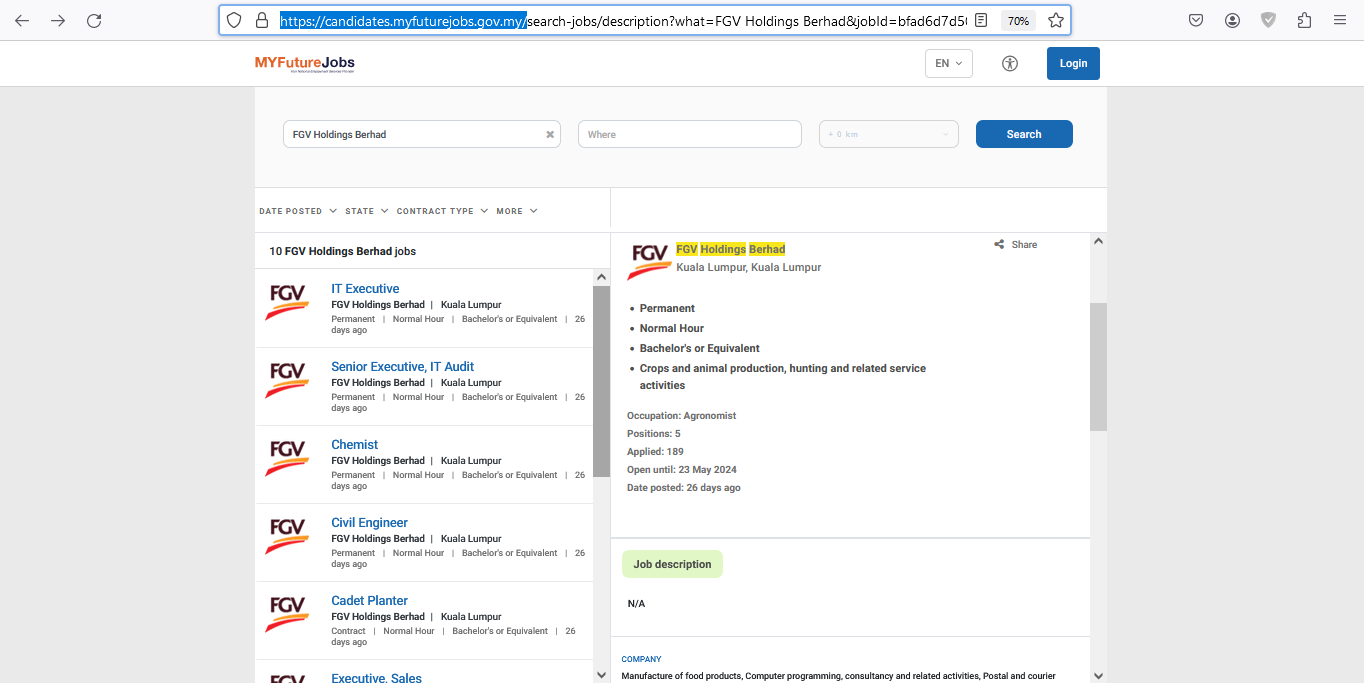Expand the MORE filters menu
Screen dimensions: 1364x683
pos(517,211)
